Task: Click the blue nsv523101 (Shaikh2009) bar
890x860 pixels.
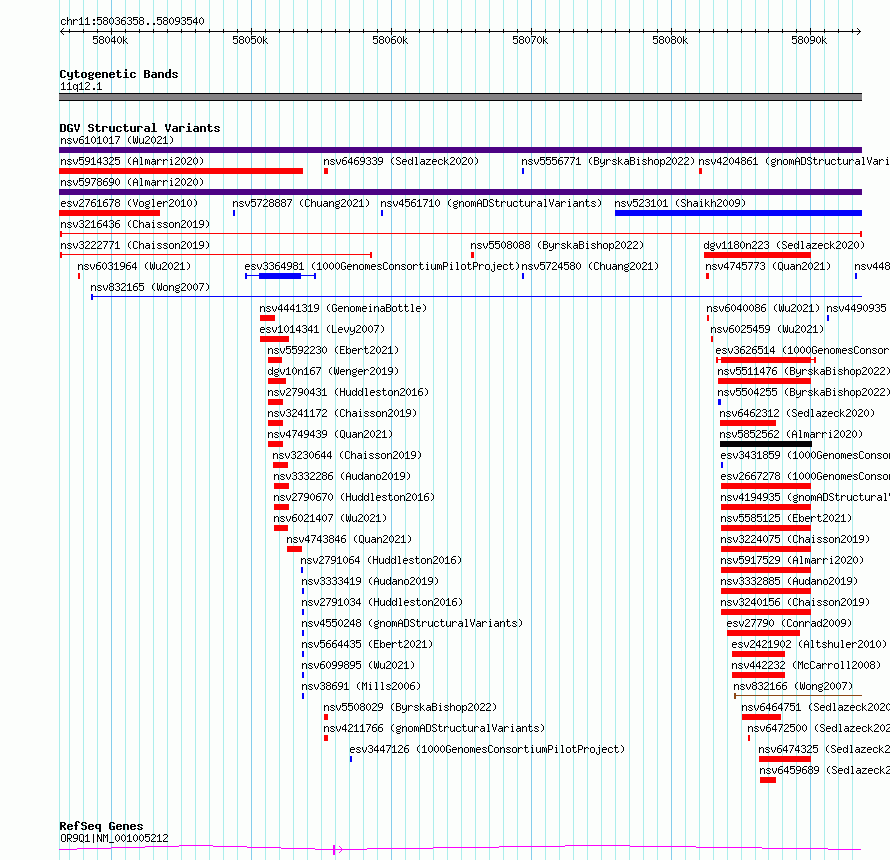Action: [x=738, y=213]
